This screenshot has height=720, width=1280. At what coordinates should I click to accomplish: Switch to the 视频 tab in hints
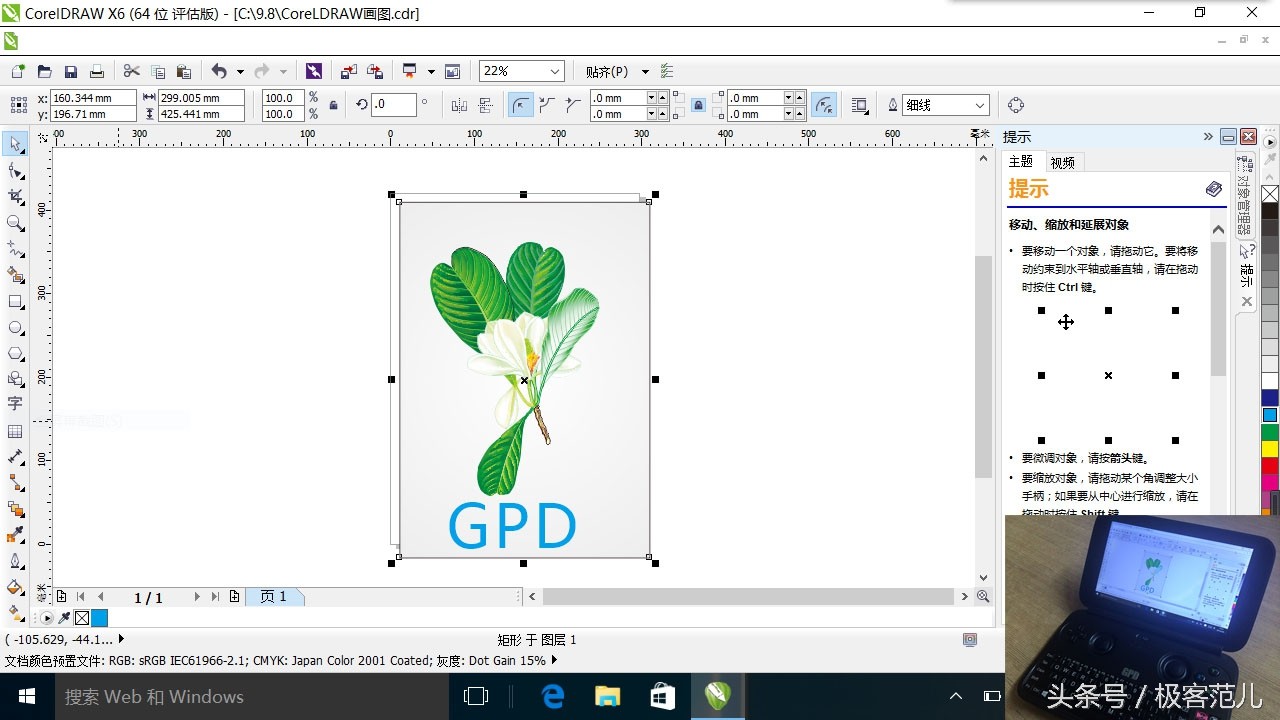(1062, 163)
